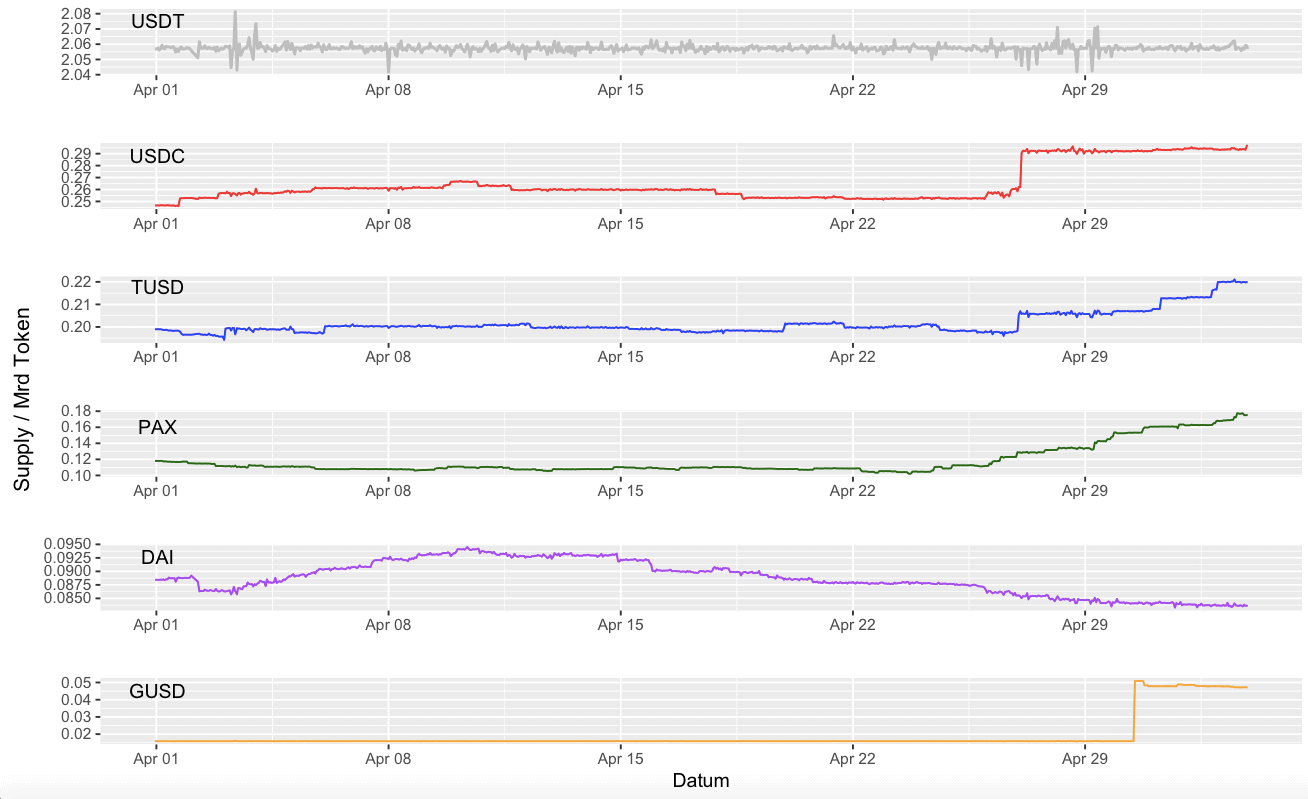The height and width of the screenshot is (799, 1308).
Task: Click "Apr 22" under the USDT chart
Action: tap(852, 89)
